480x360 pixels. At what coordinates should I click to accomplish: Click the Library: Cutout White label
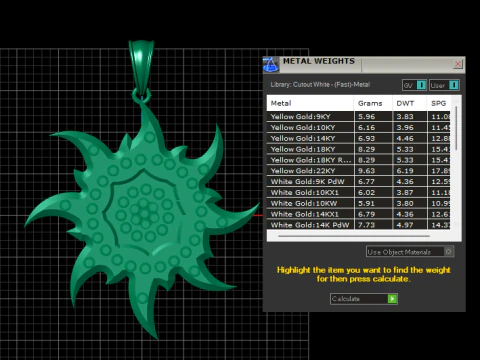click(x=320, y=85)
